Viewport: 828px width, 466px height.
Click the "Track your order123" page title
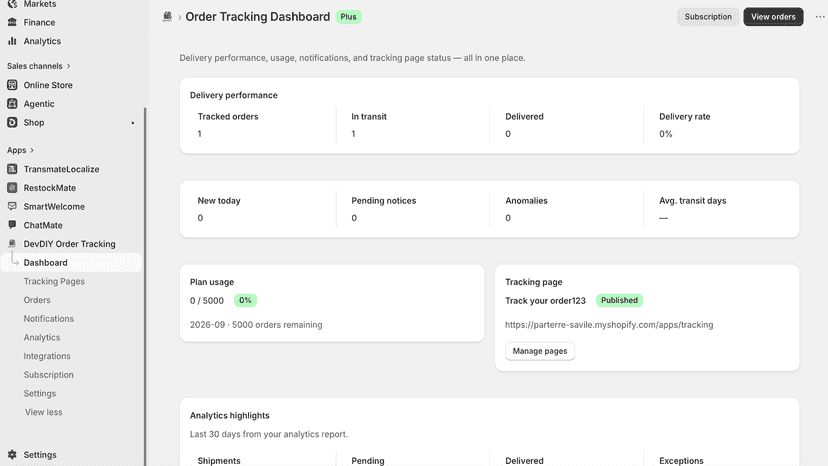tap(545, 300)
